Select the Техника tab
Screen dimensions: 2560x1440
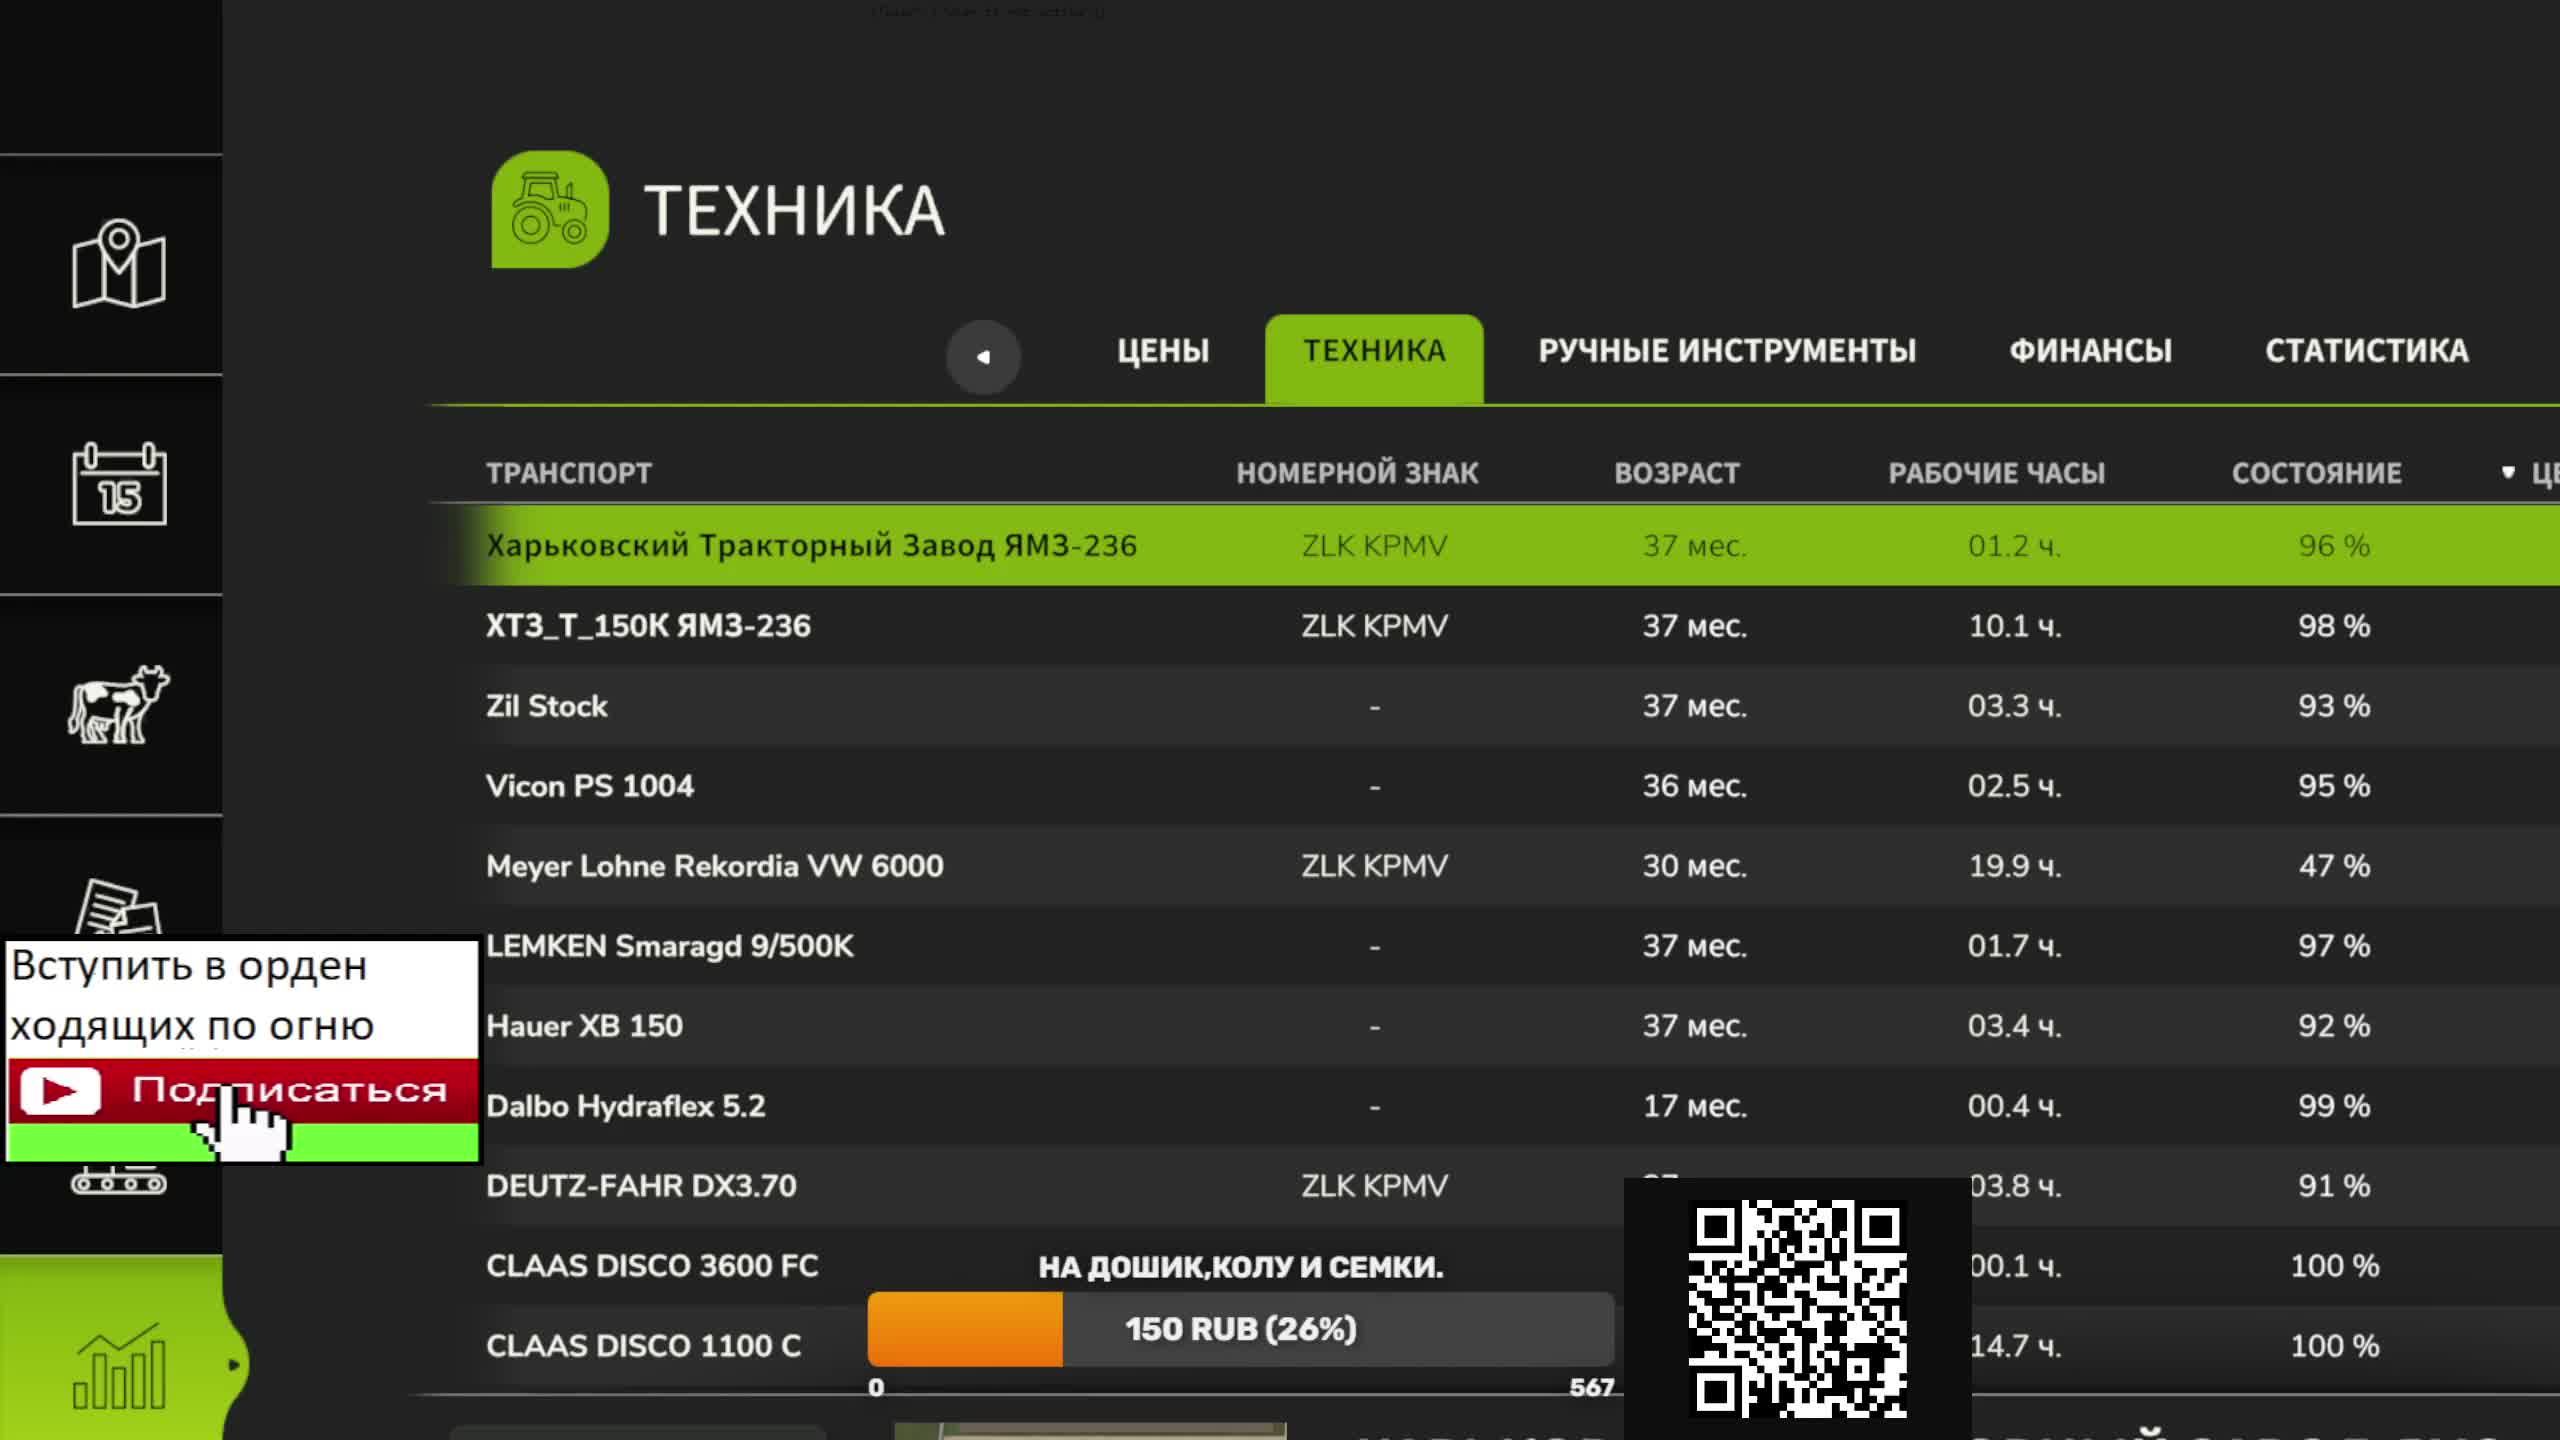(1374, 358)
